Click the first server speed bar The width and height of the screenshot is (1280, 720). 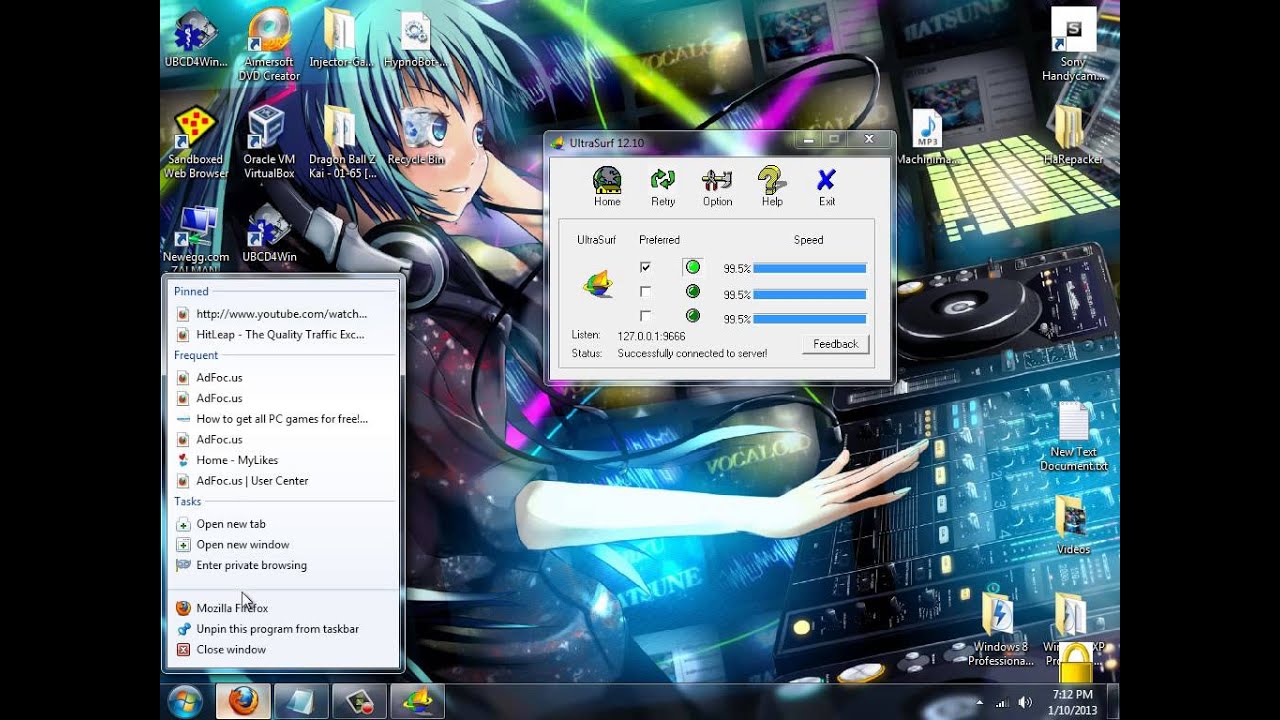[x=809, y=269]
